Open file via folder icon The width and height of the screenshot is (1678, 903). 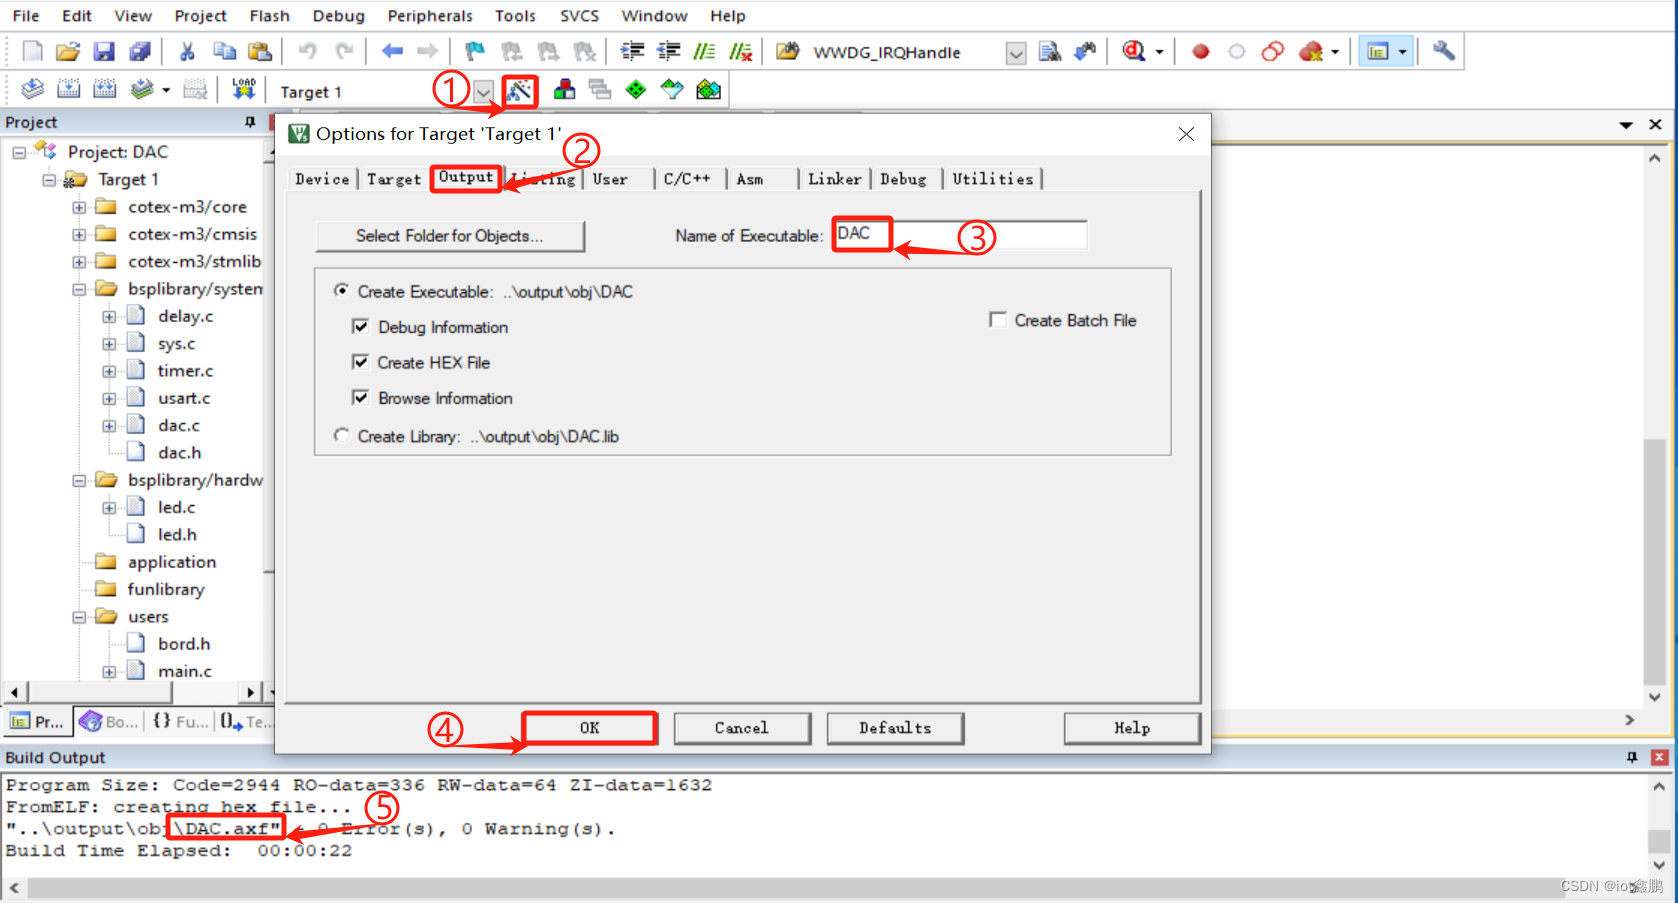point(67,51)
